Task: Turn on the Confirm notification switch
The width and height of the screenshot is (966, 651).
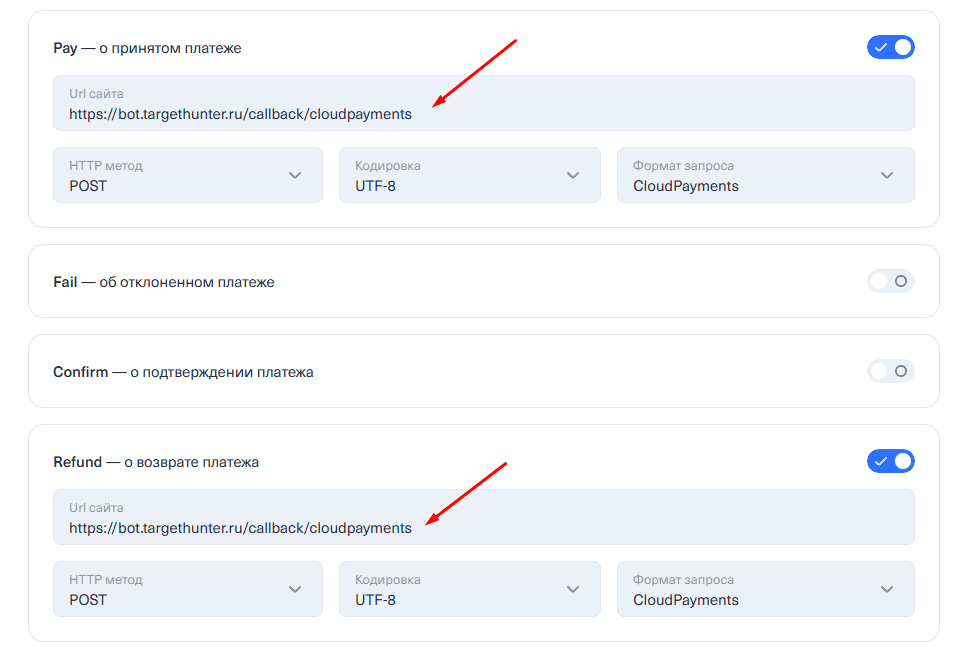Action: point(890,372)
